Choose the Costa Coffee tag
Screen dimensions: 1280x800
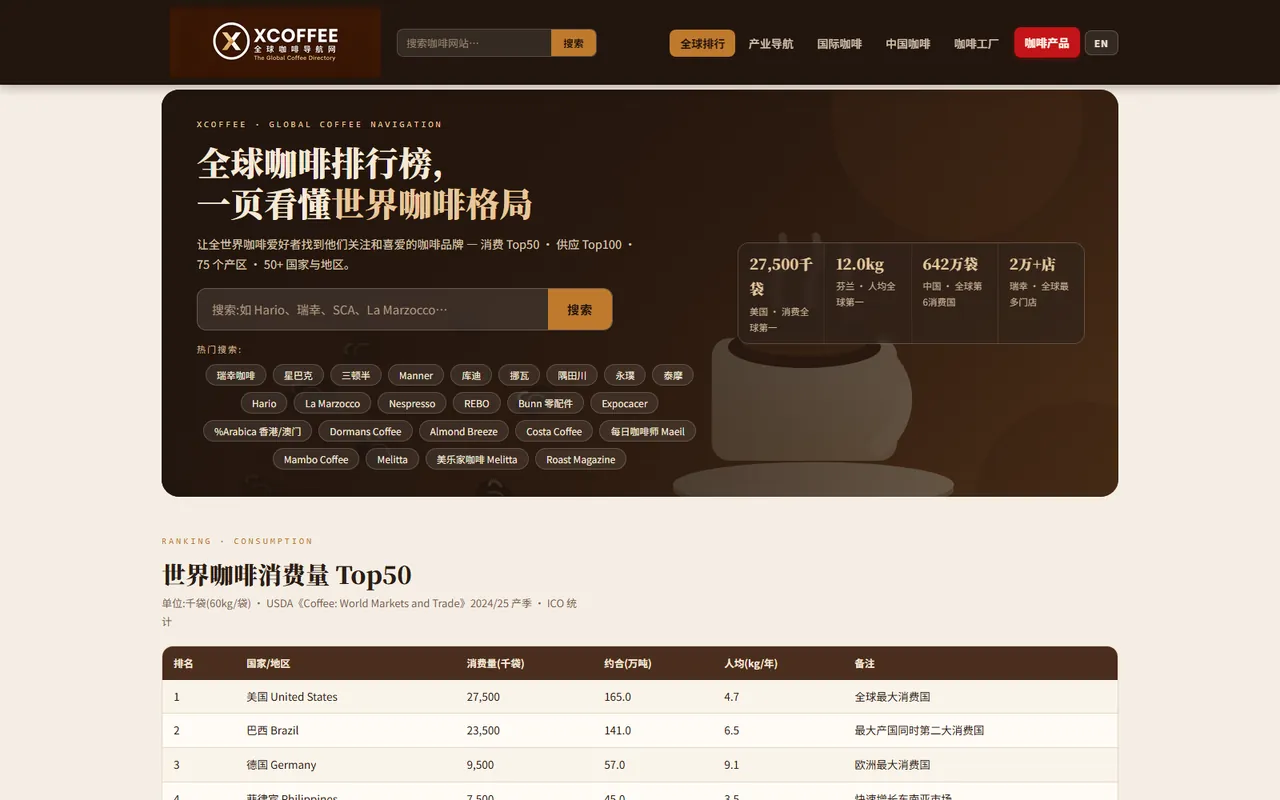pyautogui.click(x=554, y=431)
